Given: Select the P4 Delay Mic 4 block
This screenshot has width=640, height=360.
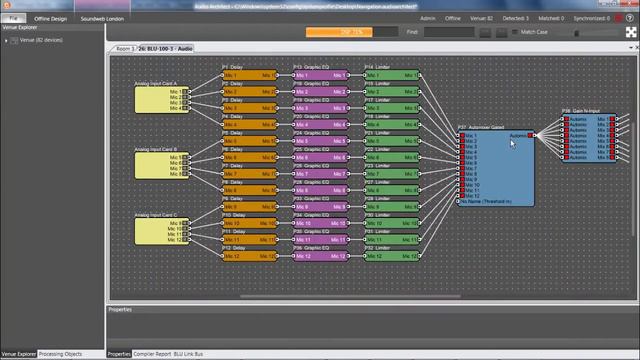Looking at the screenshot, I should click(249, 124).
